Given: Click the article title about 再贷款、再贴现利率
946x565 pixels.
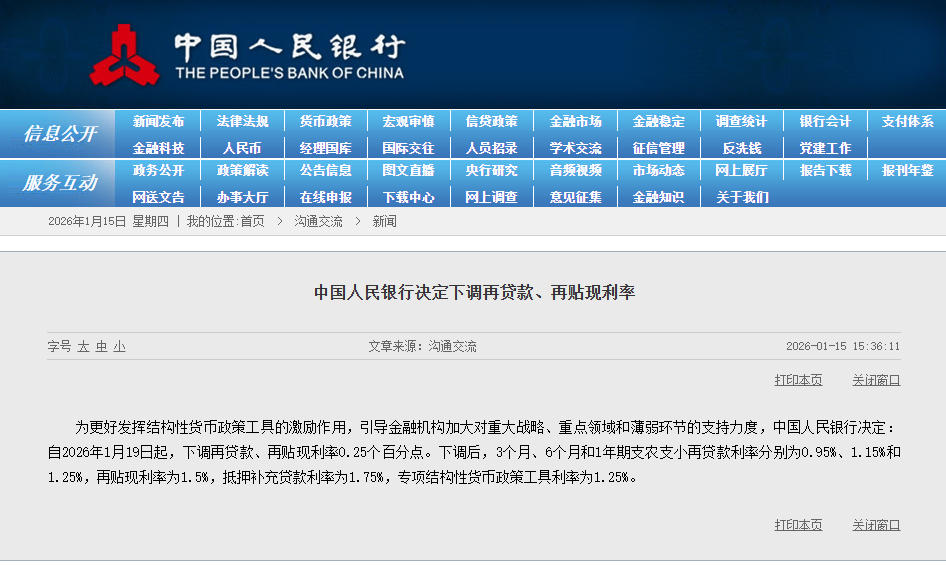Looking at the screenshot, I should [474, 292].
